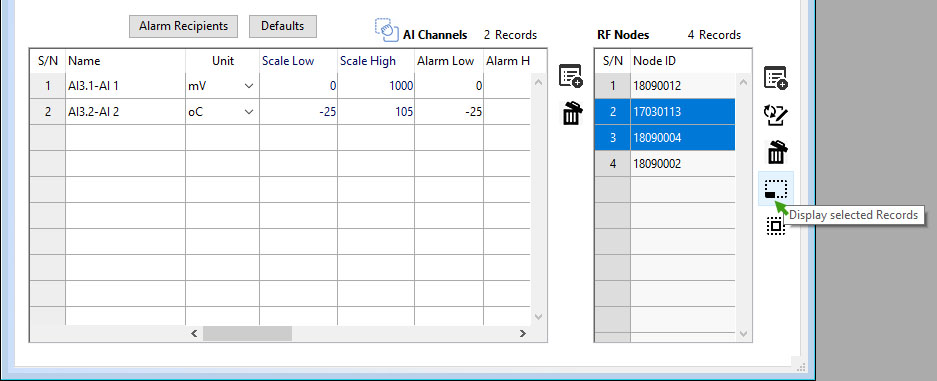Click up arrow of RF Nodes vertical scrollbar
This screenshot has height=381, width=937.
(743, 82)
